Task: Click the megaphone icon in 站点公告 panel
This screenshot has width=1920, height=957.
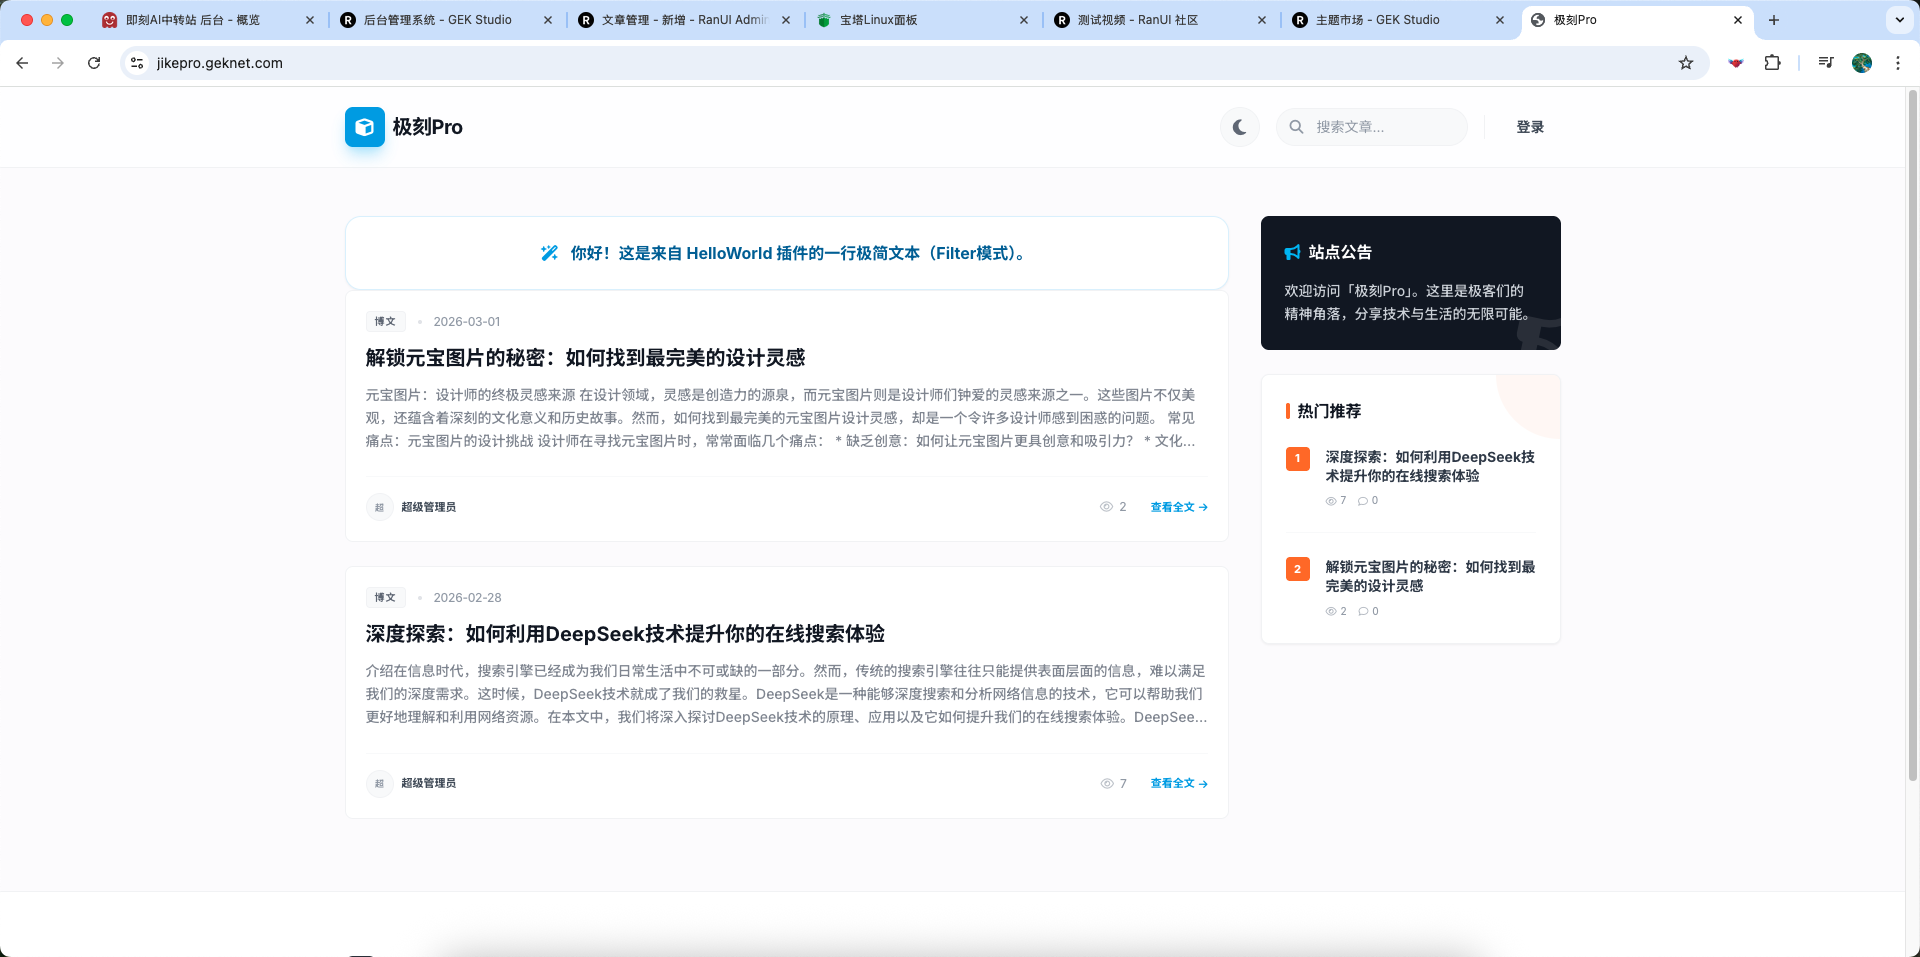Action: point(1292,252)
